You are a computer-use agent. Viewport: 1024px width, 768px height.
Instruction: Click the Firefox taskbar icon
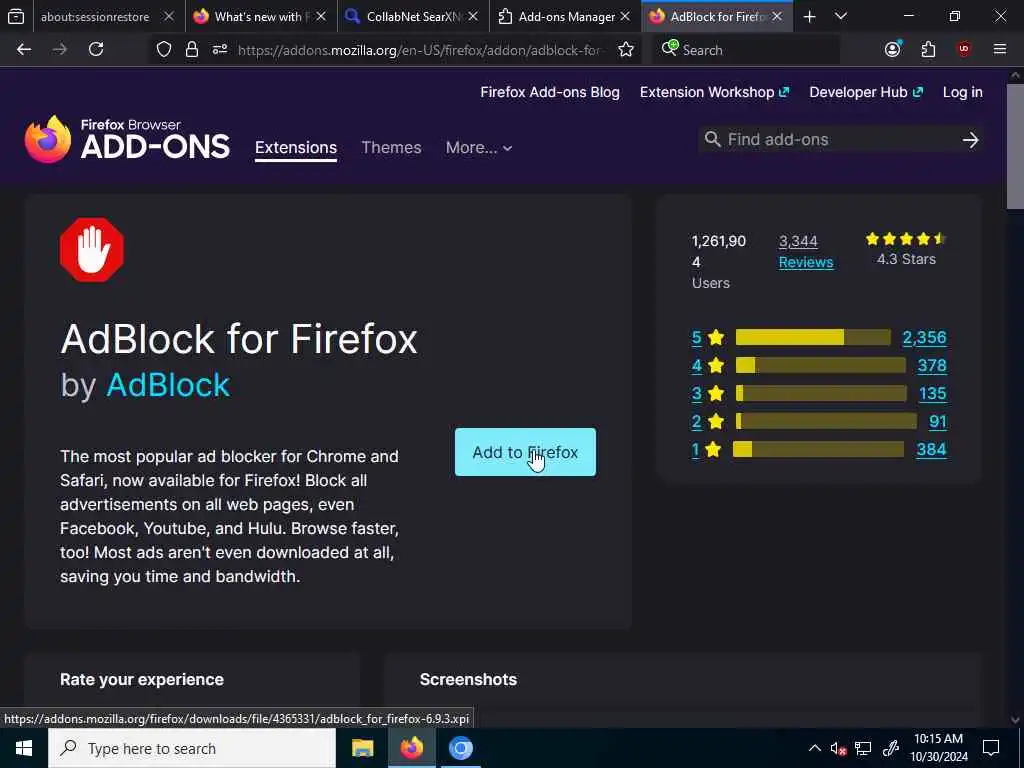point(411,748)
